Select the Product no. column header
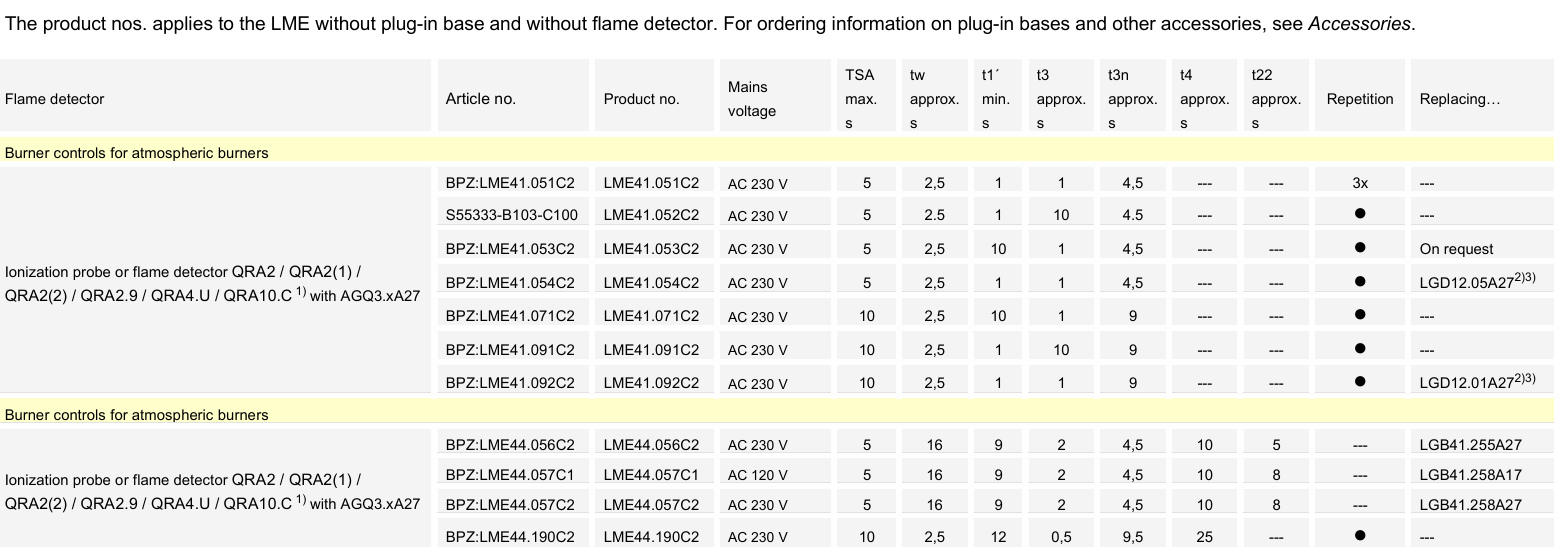This screenshot has width=1558, height=548. 641,99
